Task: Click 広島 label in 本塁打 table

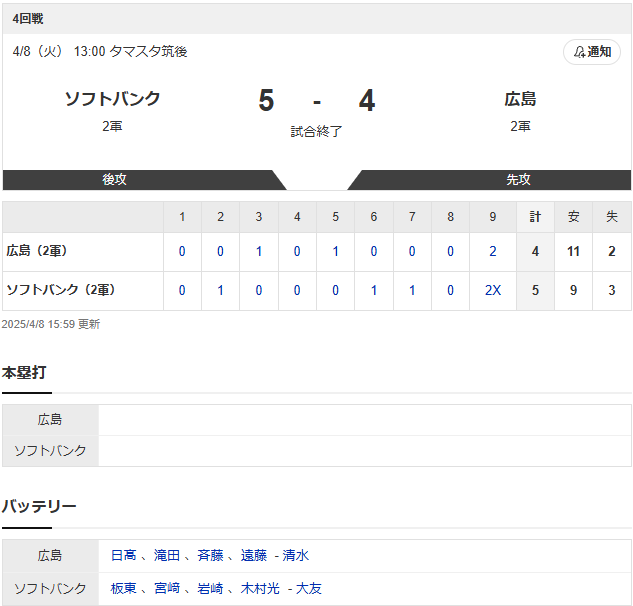Action: point(50,420)
